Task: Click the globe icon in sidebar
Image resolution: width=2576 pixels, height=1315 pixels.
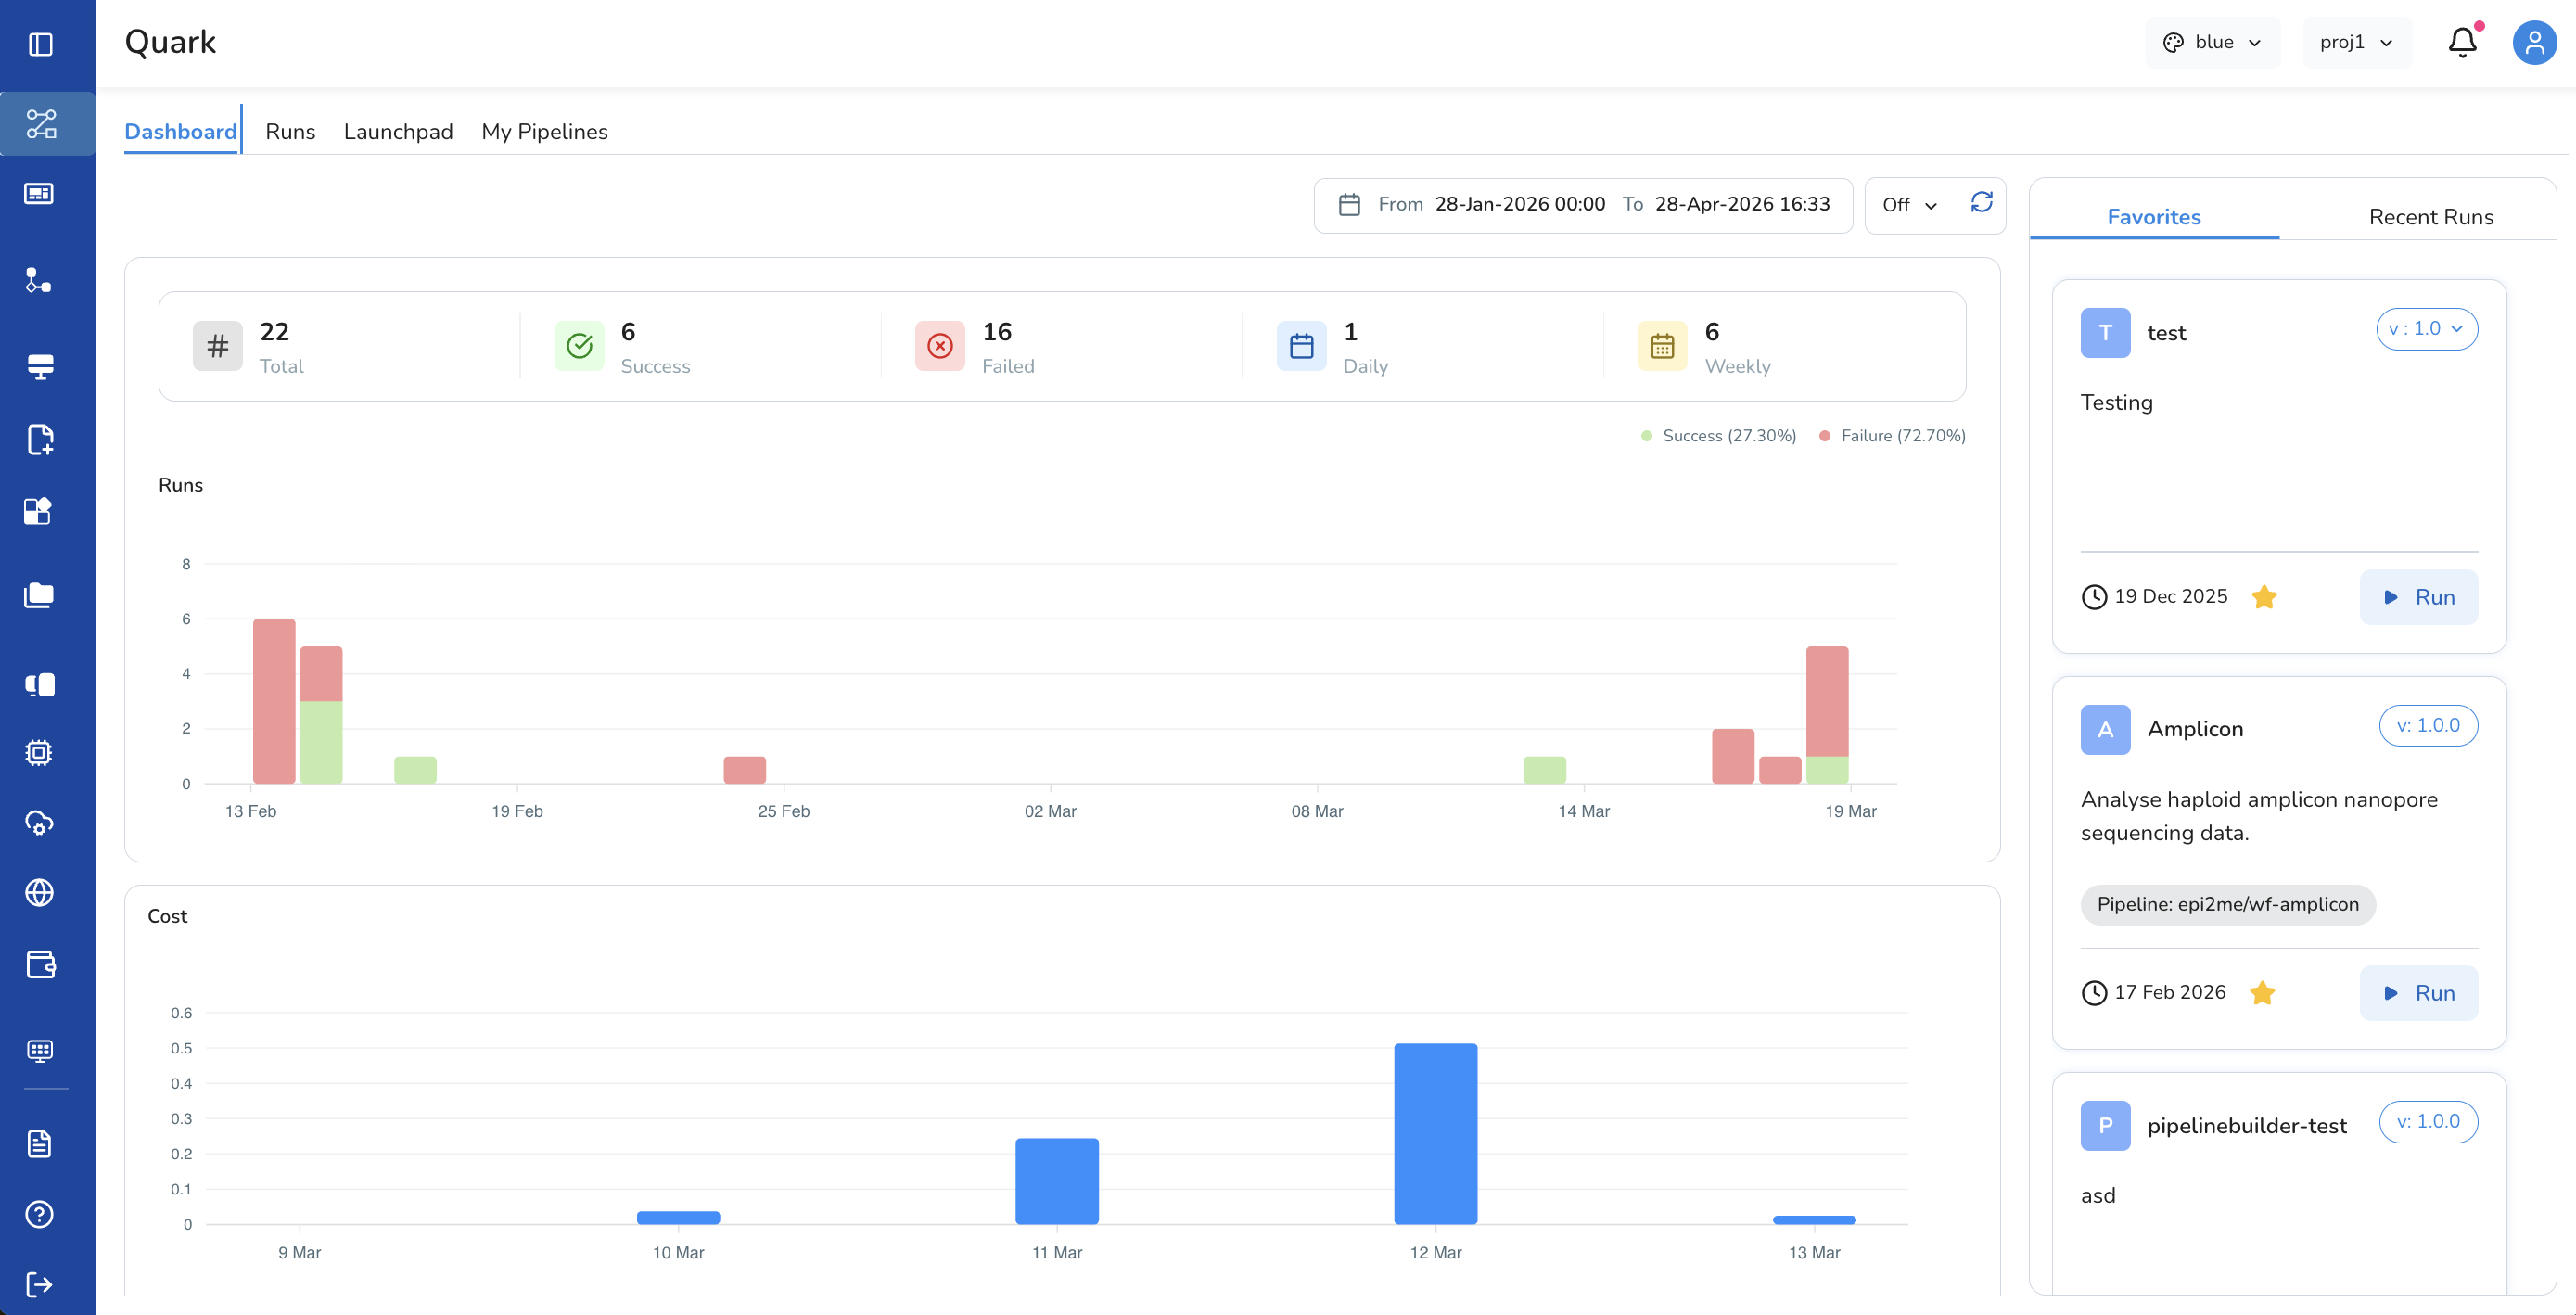Action: pyautogui.click(x=39, y=893)
